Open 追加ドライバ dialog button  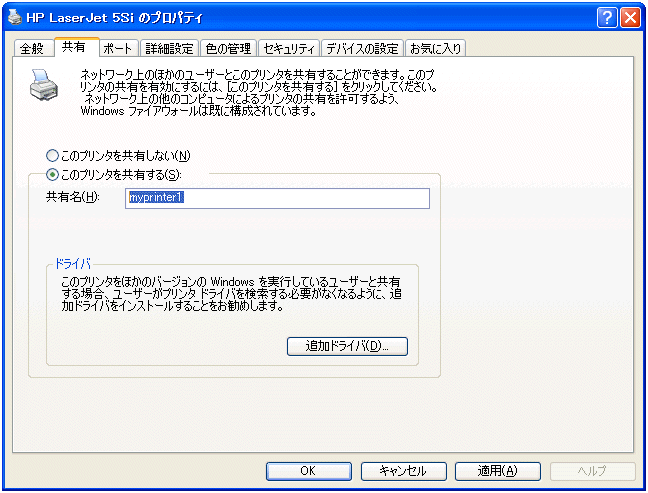[347, 346]
